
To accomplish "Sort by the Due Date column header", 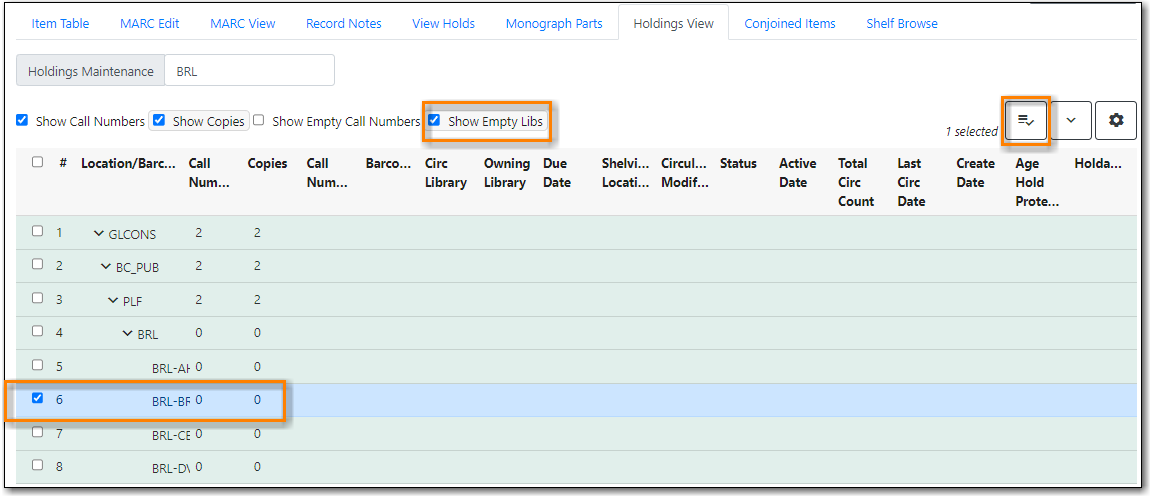I will [x=557, y=173].
